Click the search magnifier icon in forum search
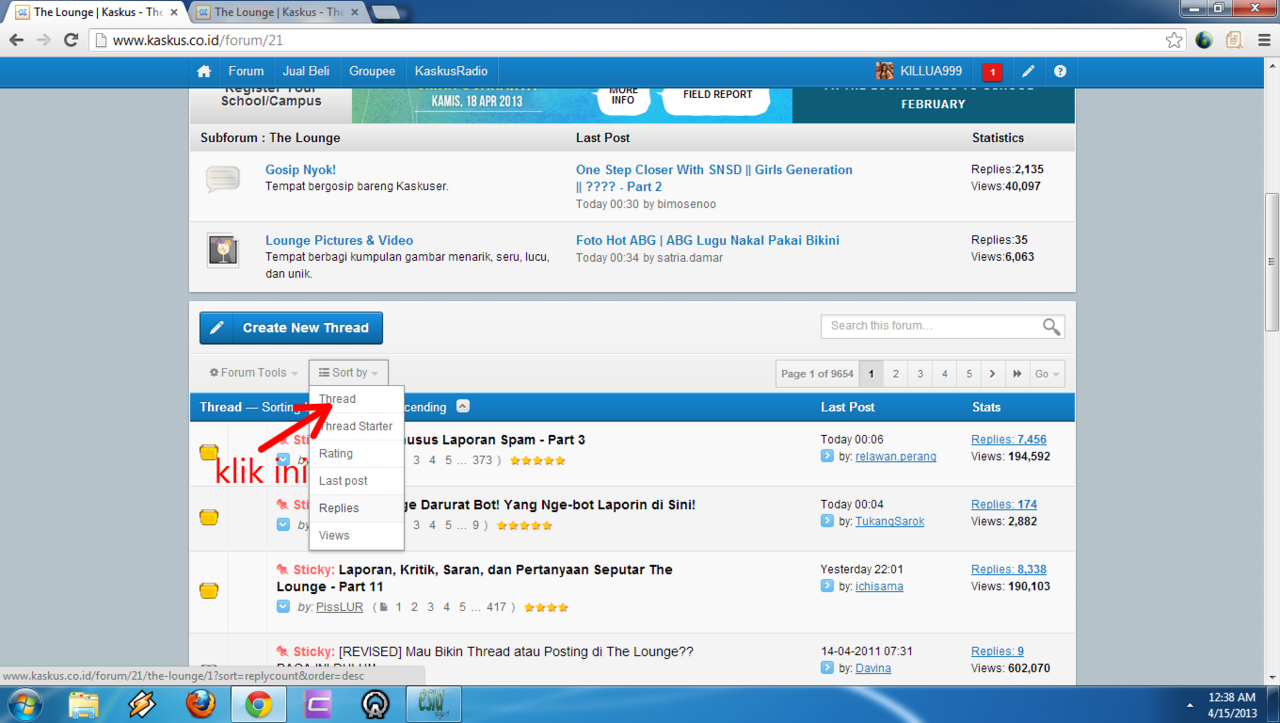Image resolution: width=1280 pixels, height=723 pixels. [1051, 327]
